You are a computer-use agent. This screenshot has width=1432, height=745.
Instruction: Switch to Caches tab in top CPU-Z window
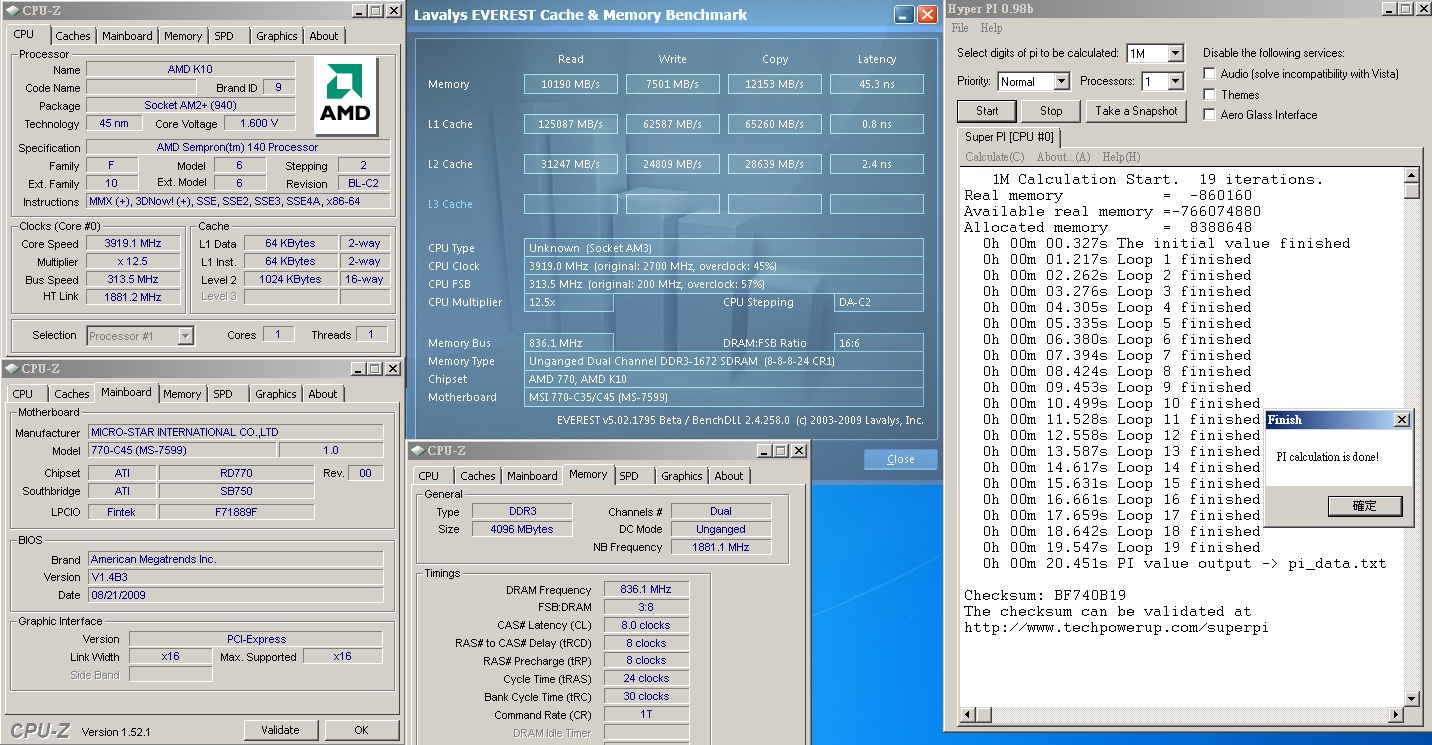point(72,36)
